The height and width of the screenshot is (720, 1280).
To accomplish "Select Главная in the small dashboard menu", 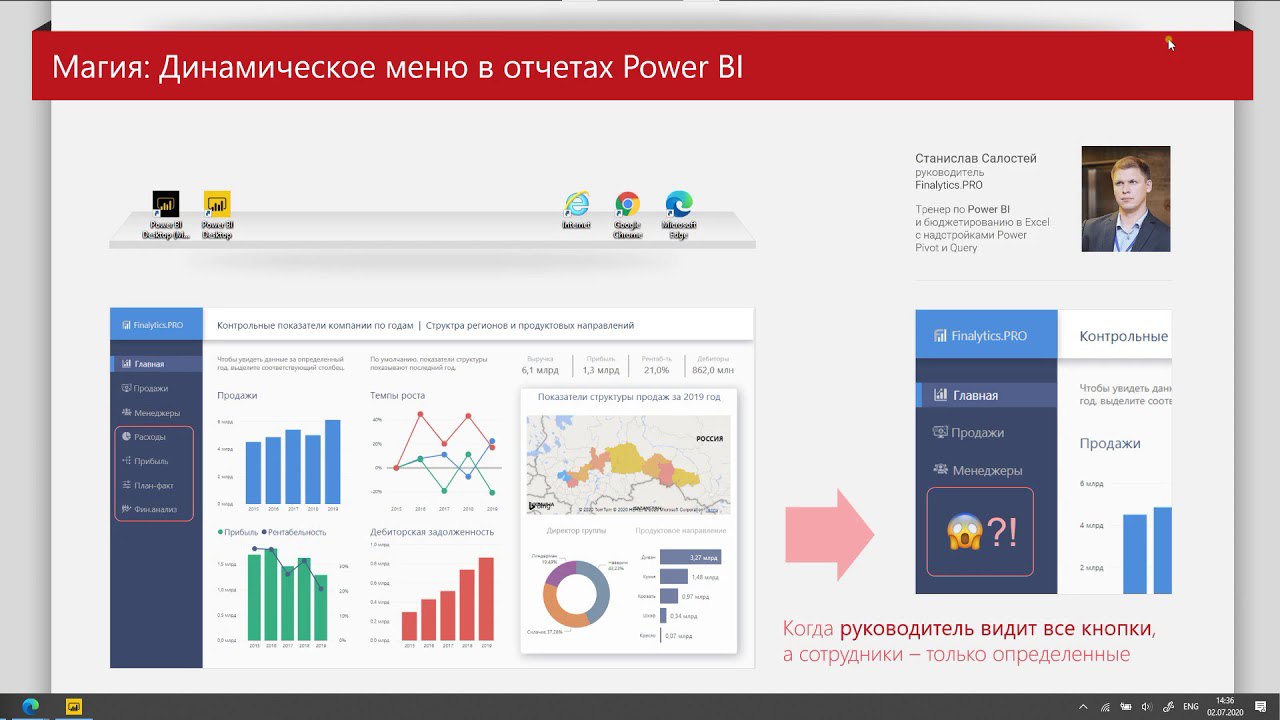I will tap(156, 364).
